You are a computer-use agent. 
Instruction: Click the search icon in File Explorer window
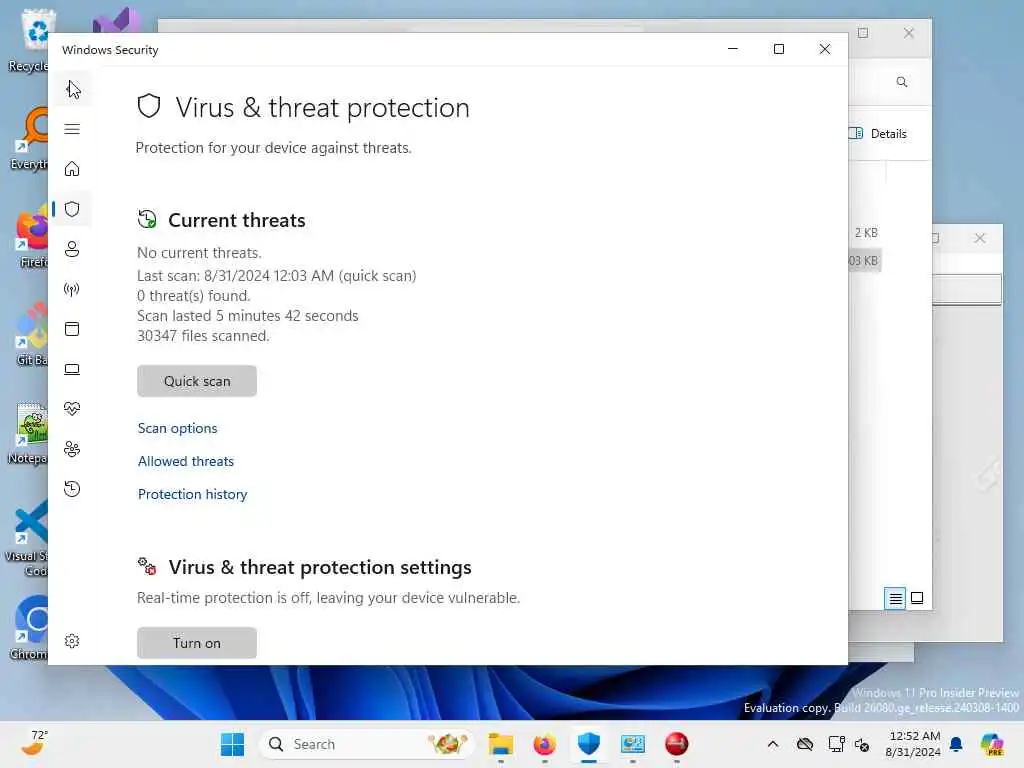pyautogui.click(x=902, y=82)
